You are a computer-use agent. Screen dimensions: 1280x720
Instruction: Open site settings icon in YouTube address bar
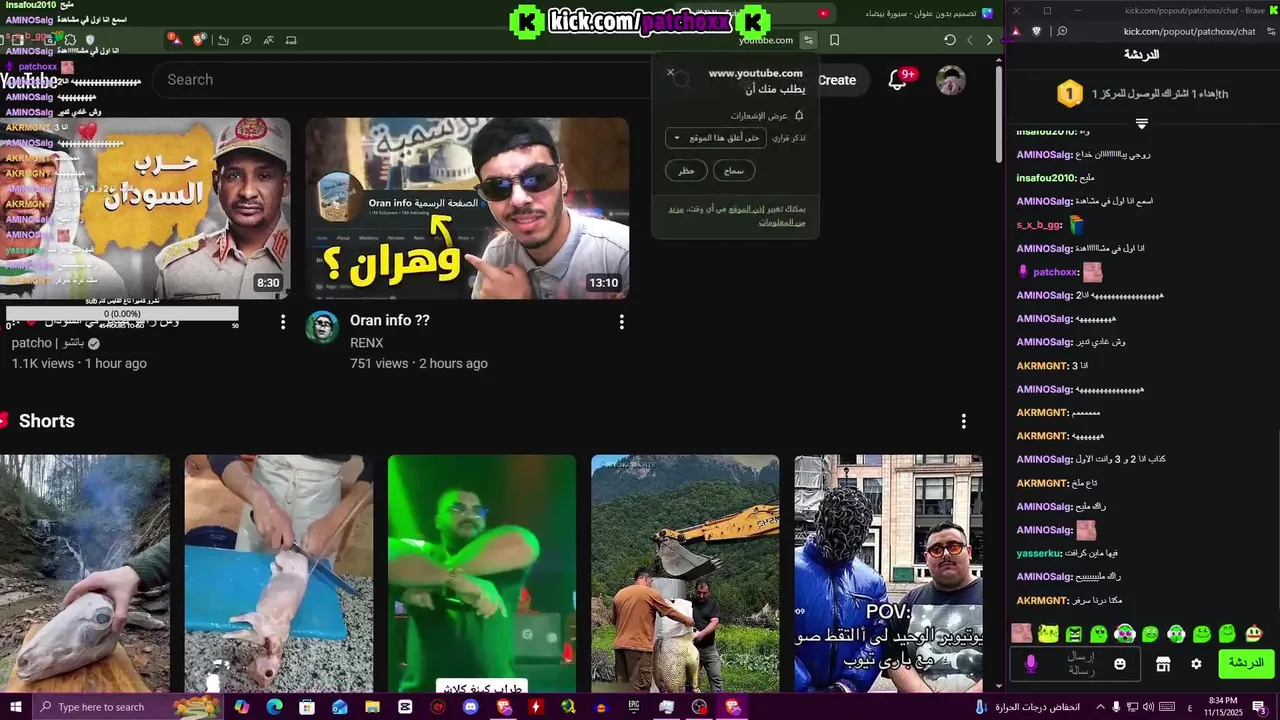(x=808, y=40)
